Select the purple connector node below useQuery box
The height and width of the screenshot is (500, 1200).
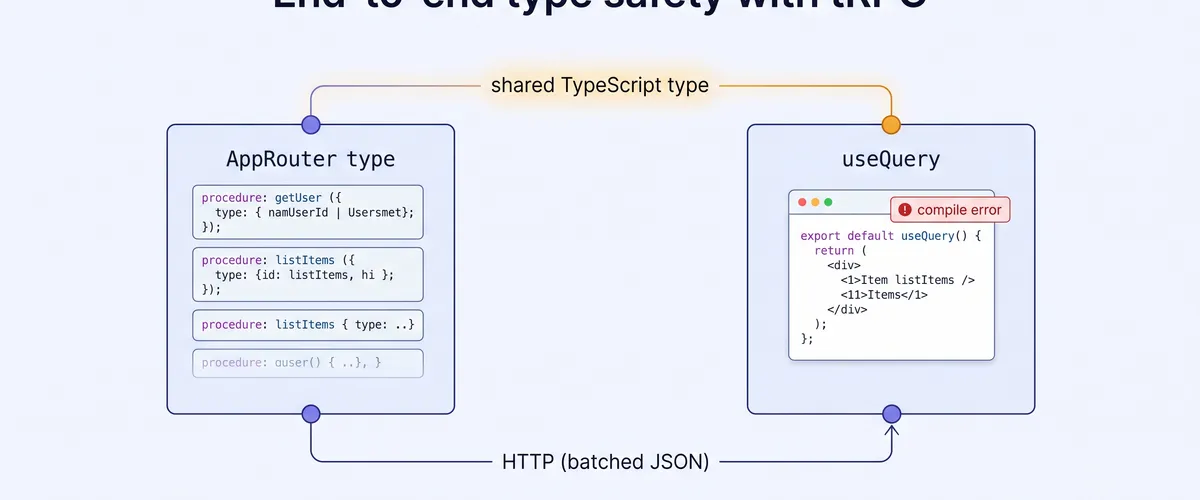(x=891, y=414)
